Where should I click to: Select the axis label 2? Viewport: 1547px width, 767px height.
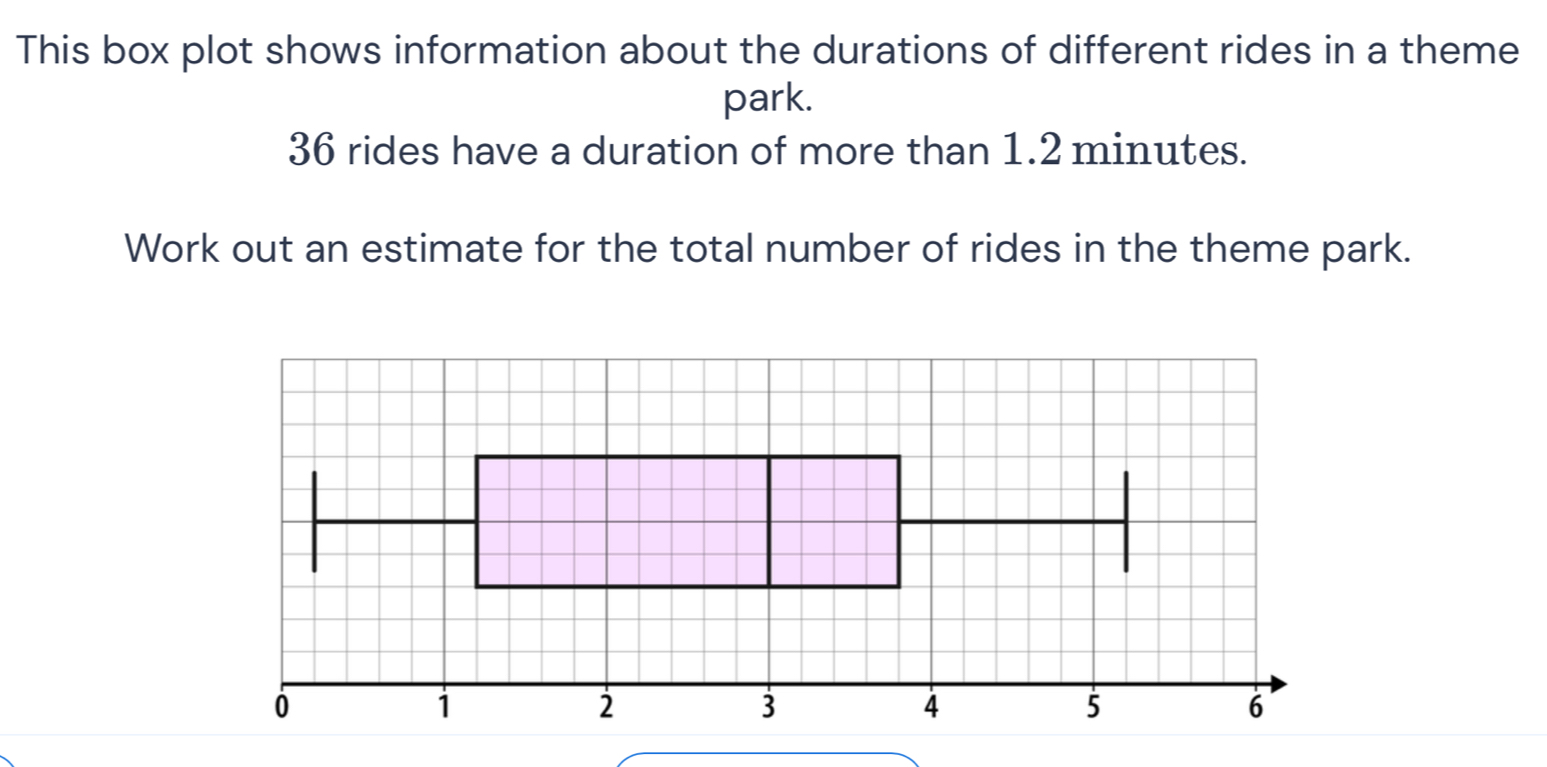606,708
